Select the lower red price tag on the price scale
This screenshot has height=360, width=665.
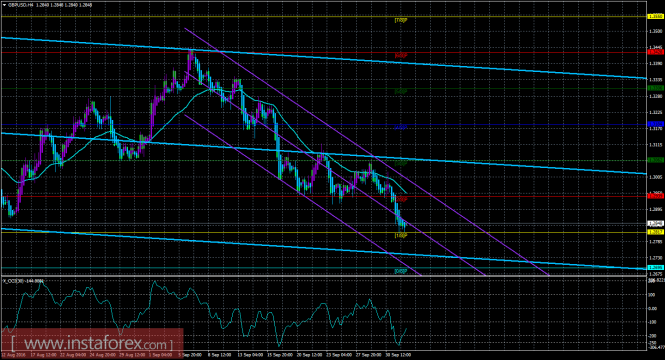coord(656,196)
